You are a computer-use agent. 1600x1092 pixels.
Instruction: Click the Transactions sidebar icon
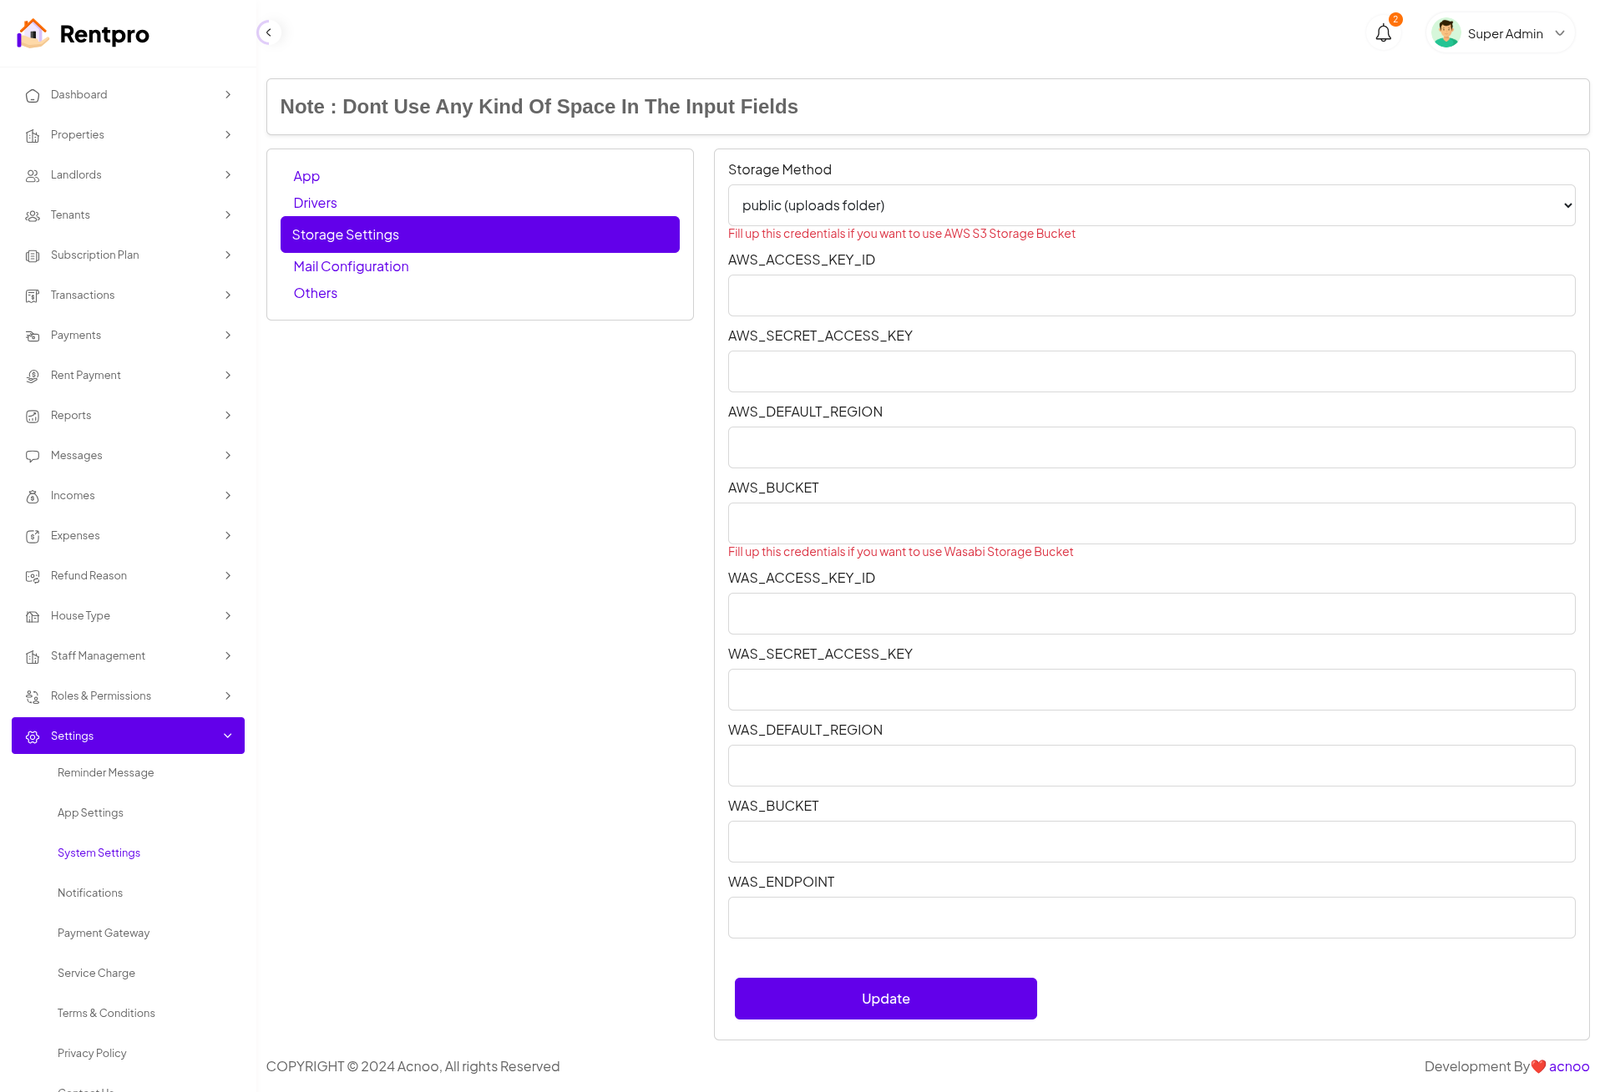point(33,296)
